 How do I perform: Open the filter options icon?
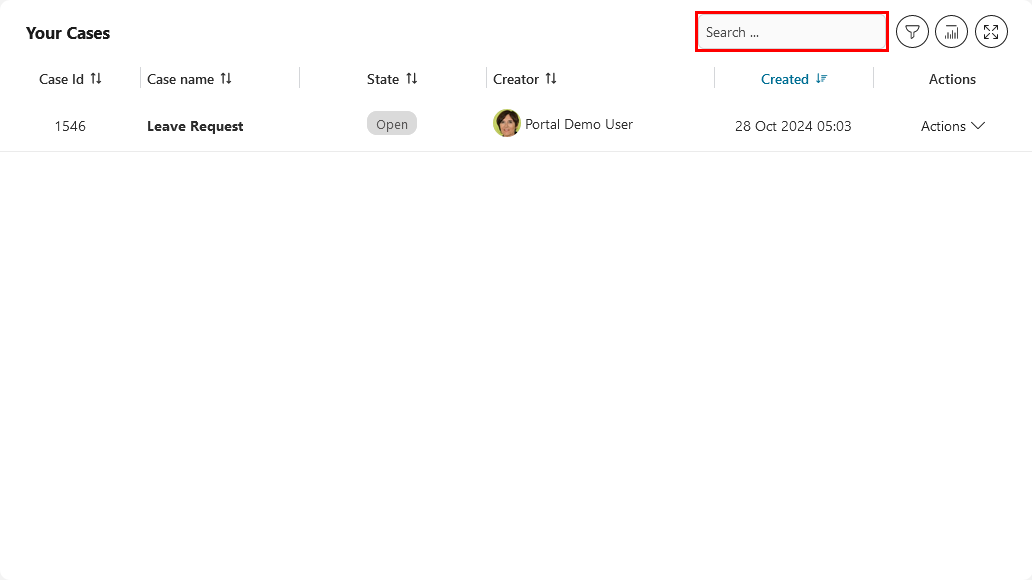[912, 32]
